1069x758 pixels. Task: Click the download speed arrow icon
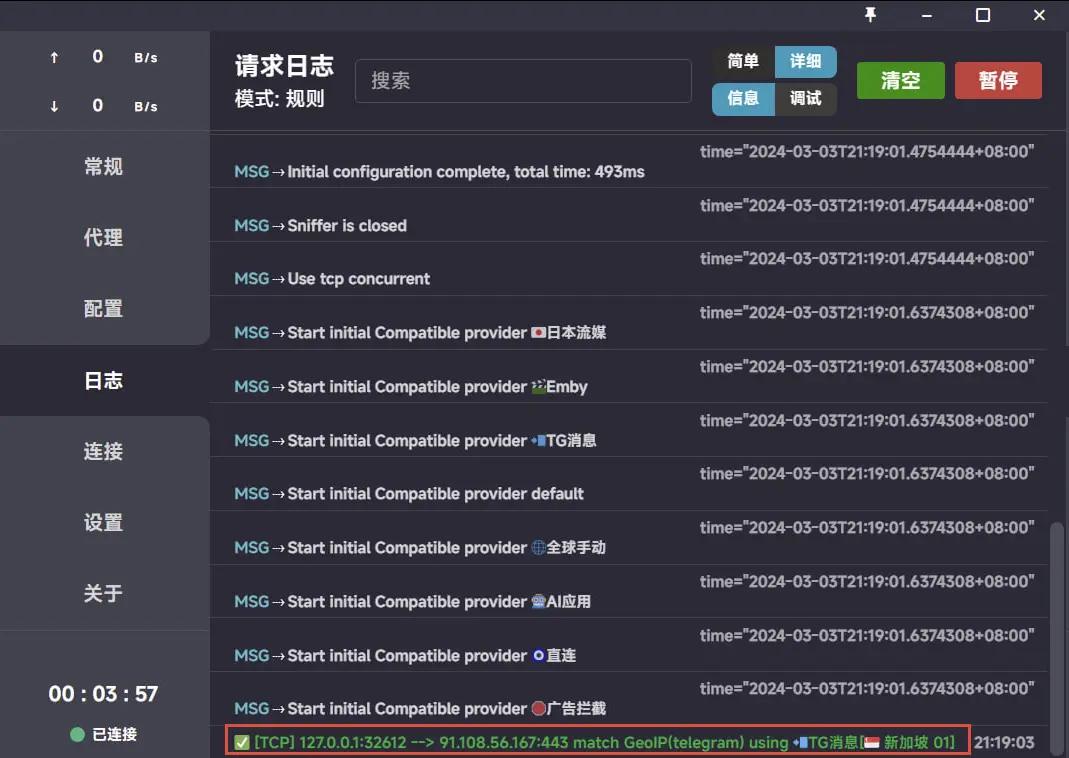[54, 107]
